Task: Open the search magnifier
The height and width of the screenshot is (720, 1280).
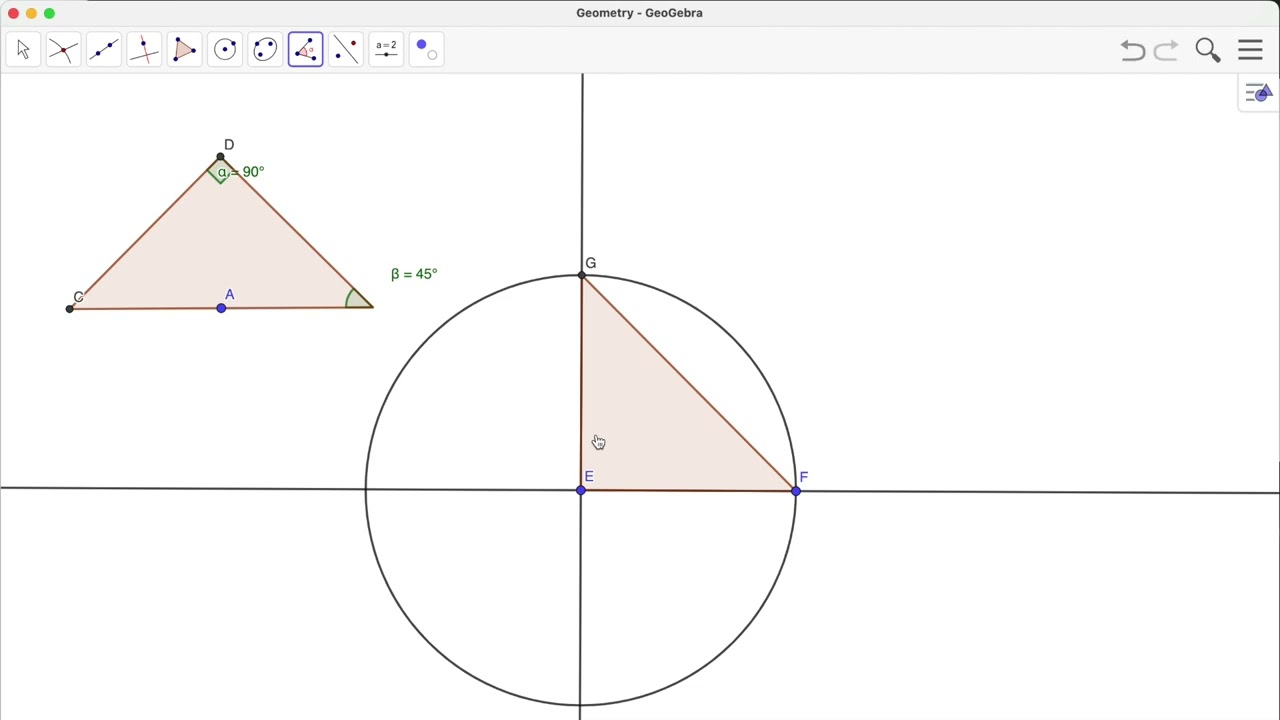Action: coord(1208,50)
